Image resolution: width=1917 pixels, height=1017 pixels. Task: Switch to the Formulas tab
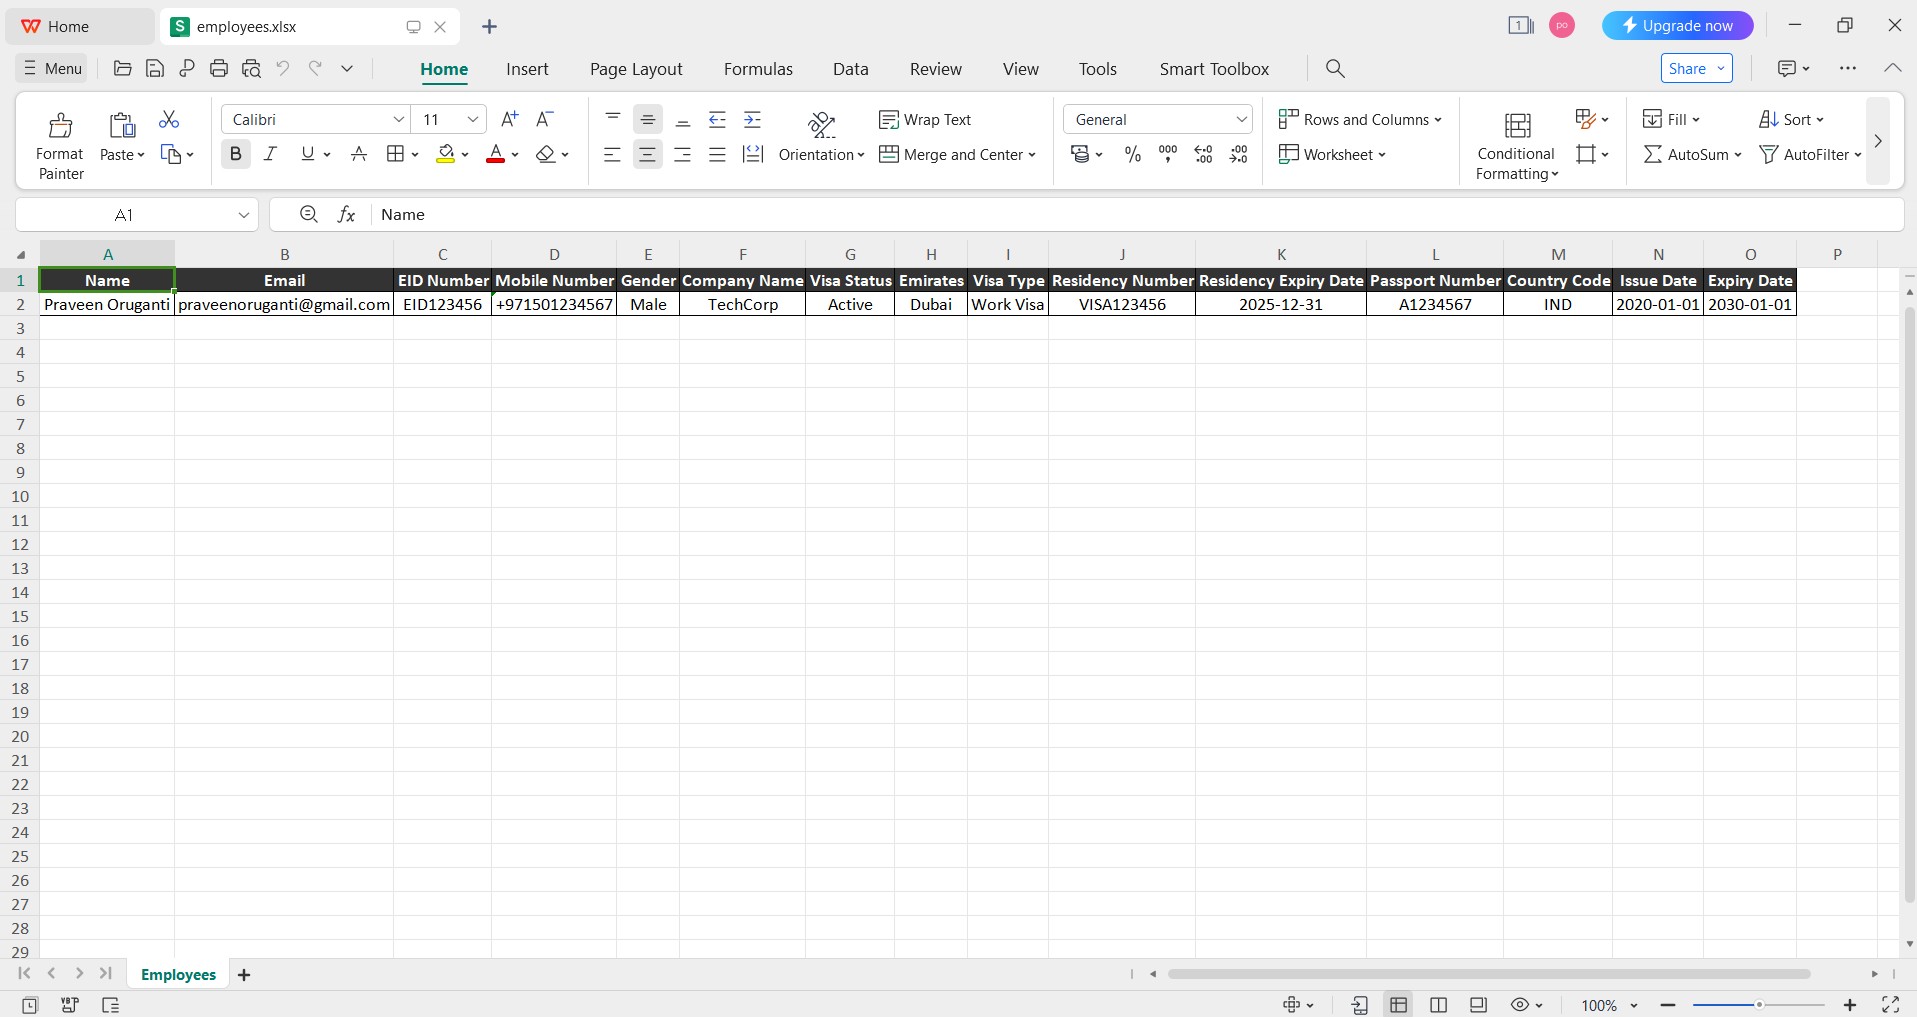point(758,69)
